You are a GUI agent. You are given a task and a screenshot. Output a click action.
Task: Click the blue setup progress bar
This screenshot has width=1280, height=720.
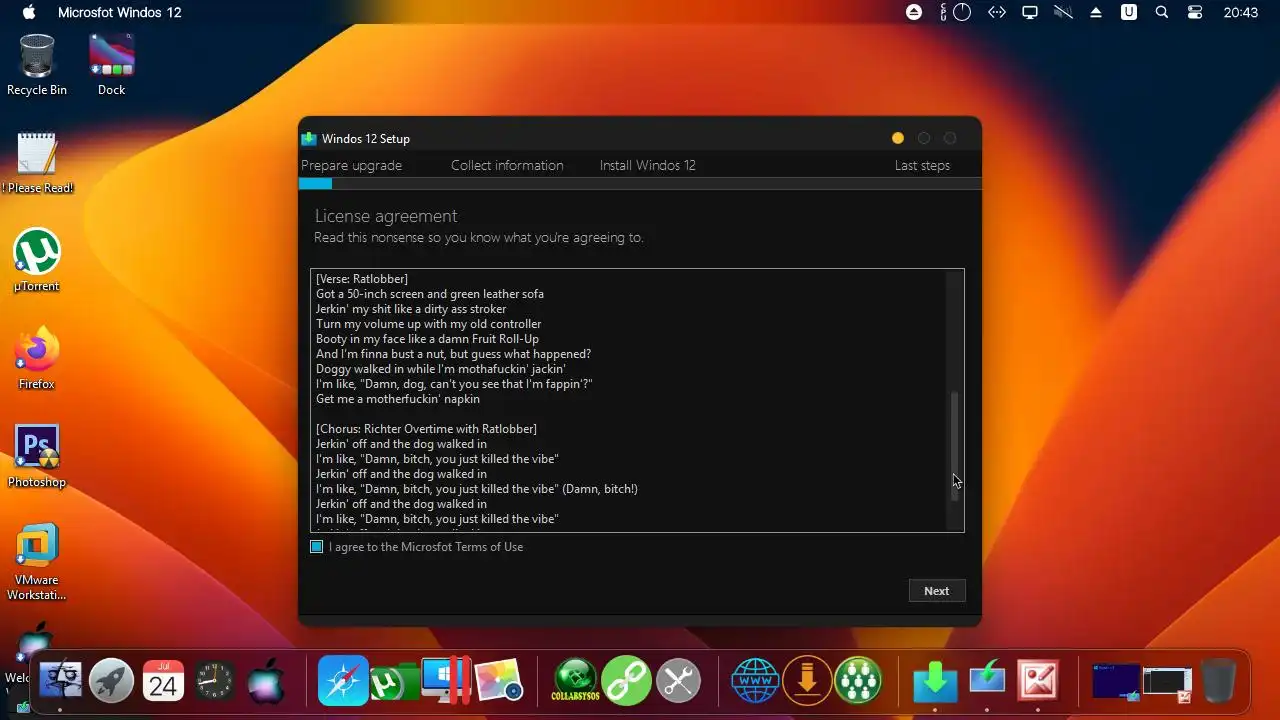pyautogui.click(x=315, y=183)
